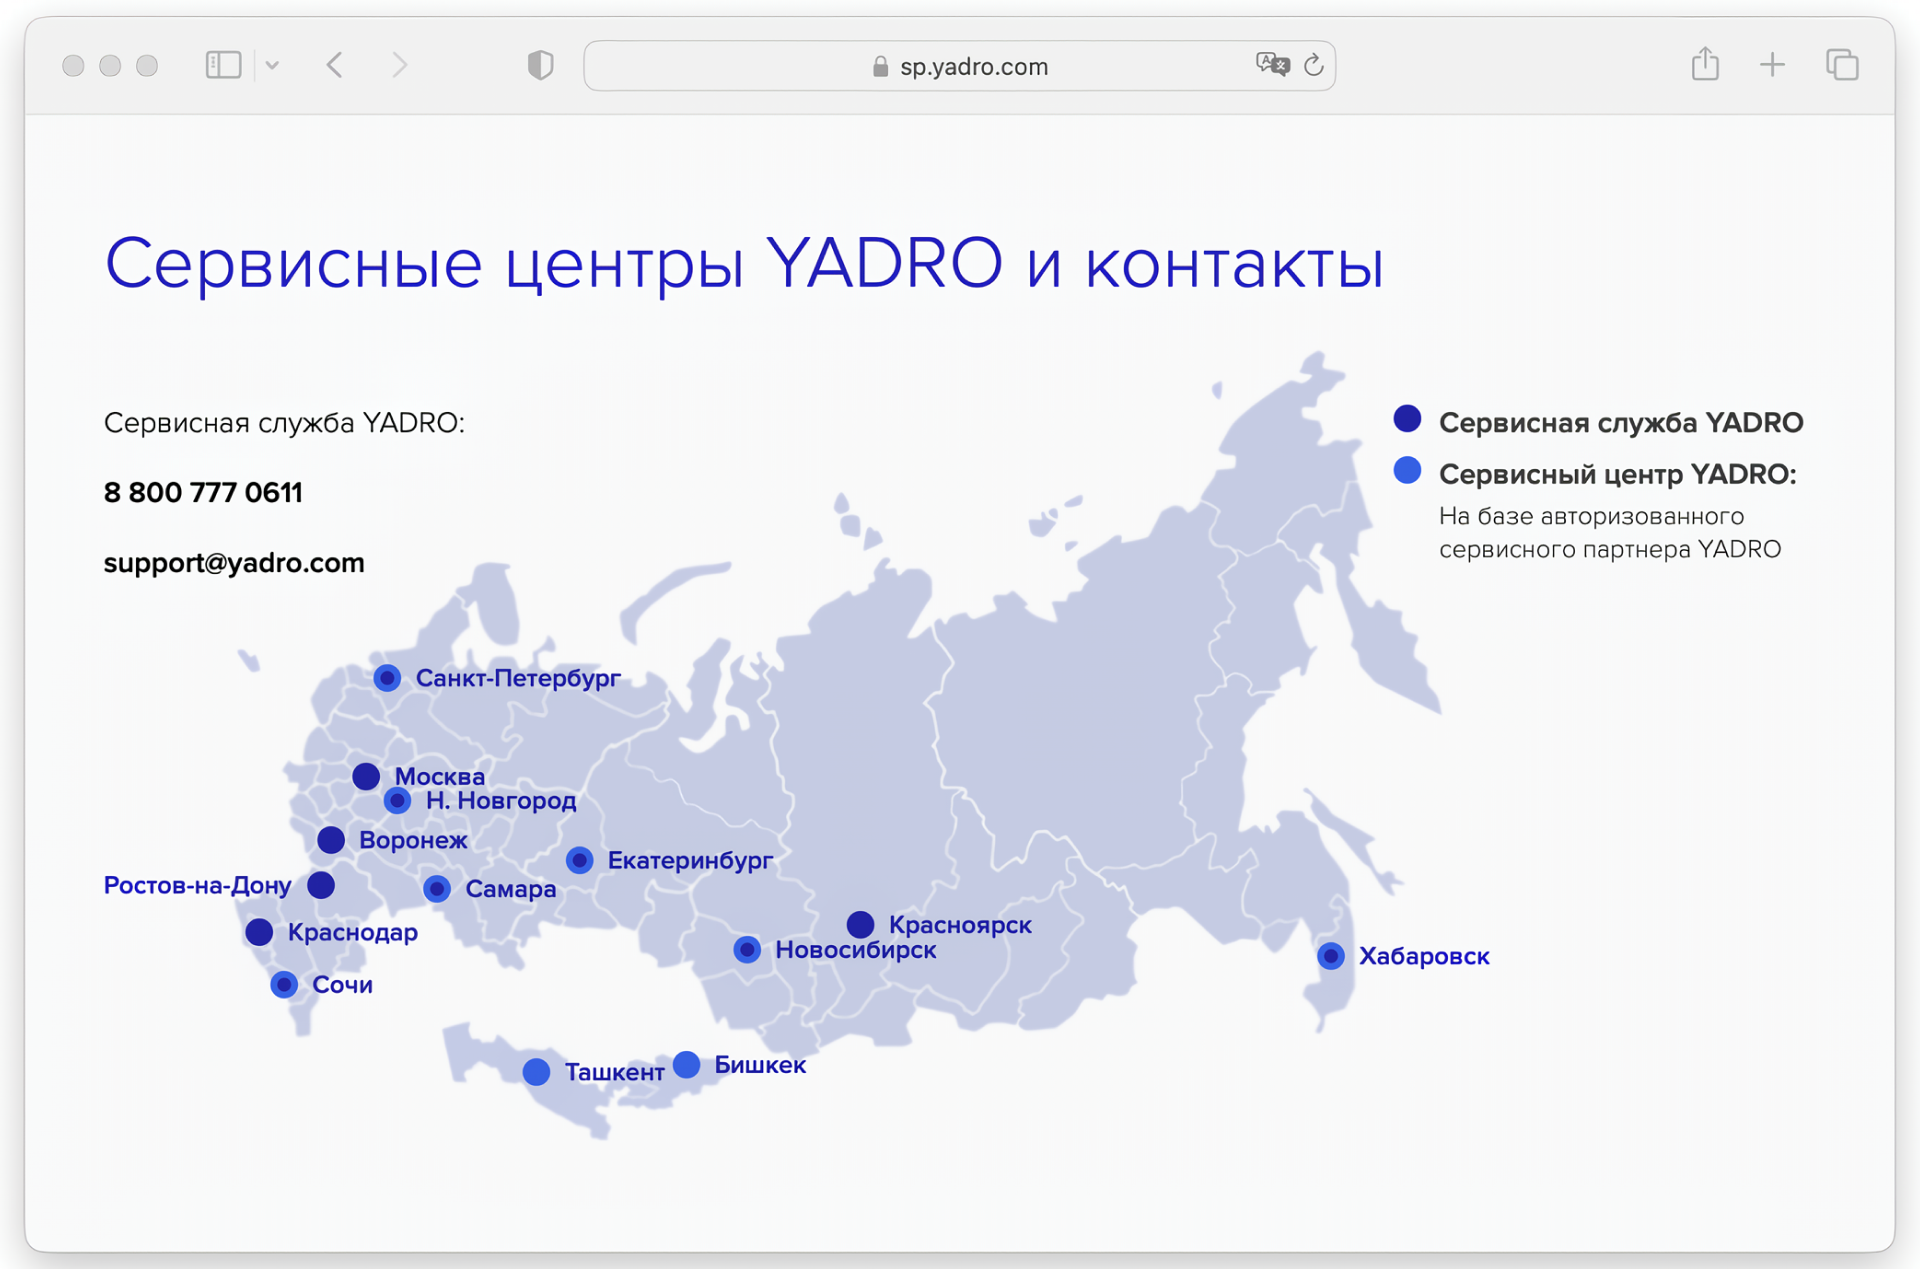The image size is (1920, 1269).
Task: Open a new tab with the plus
Action: (x=1772, y=65)
